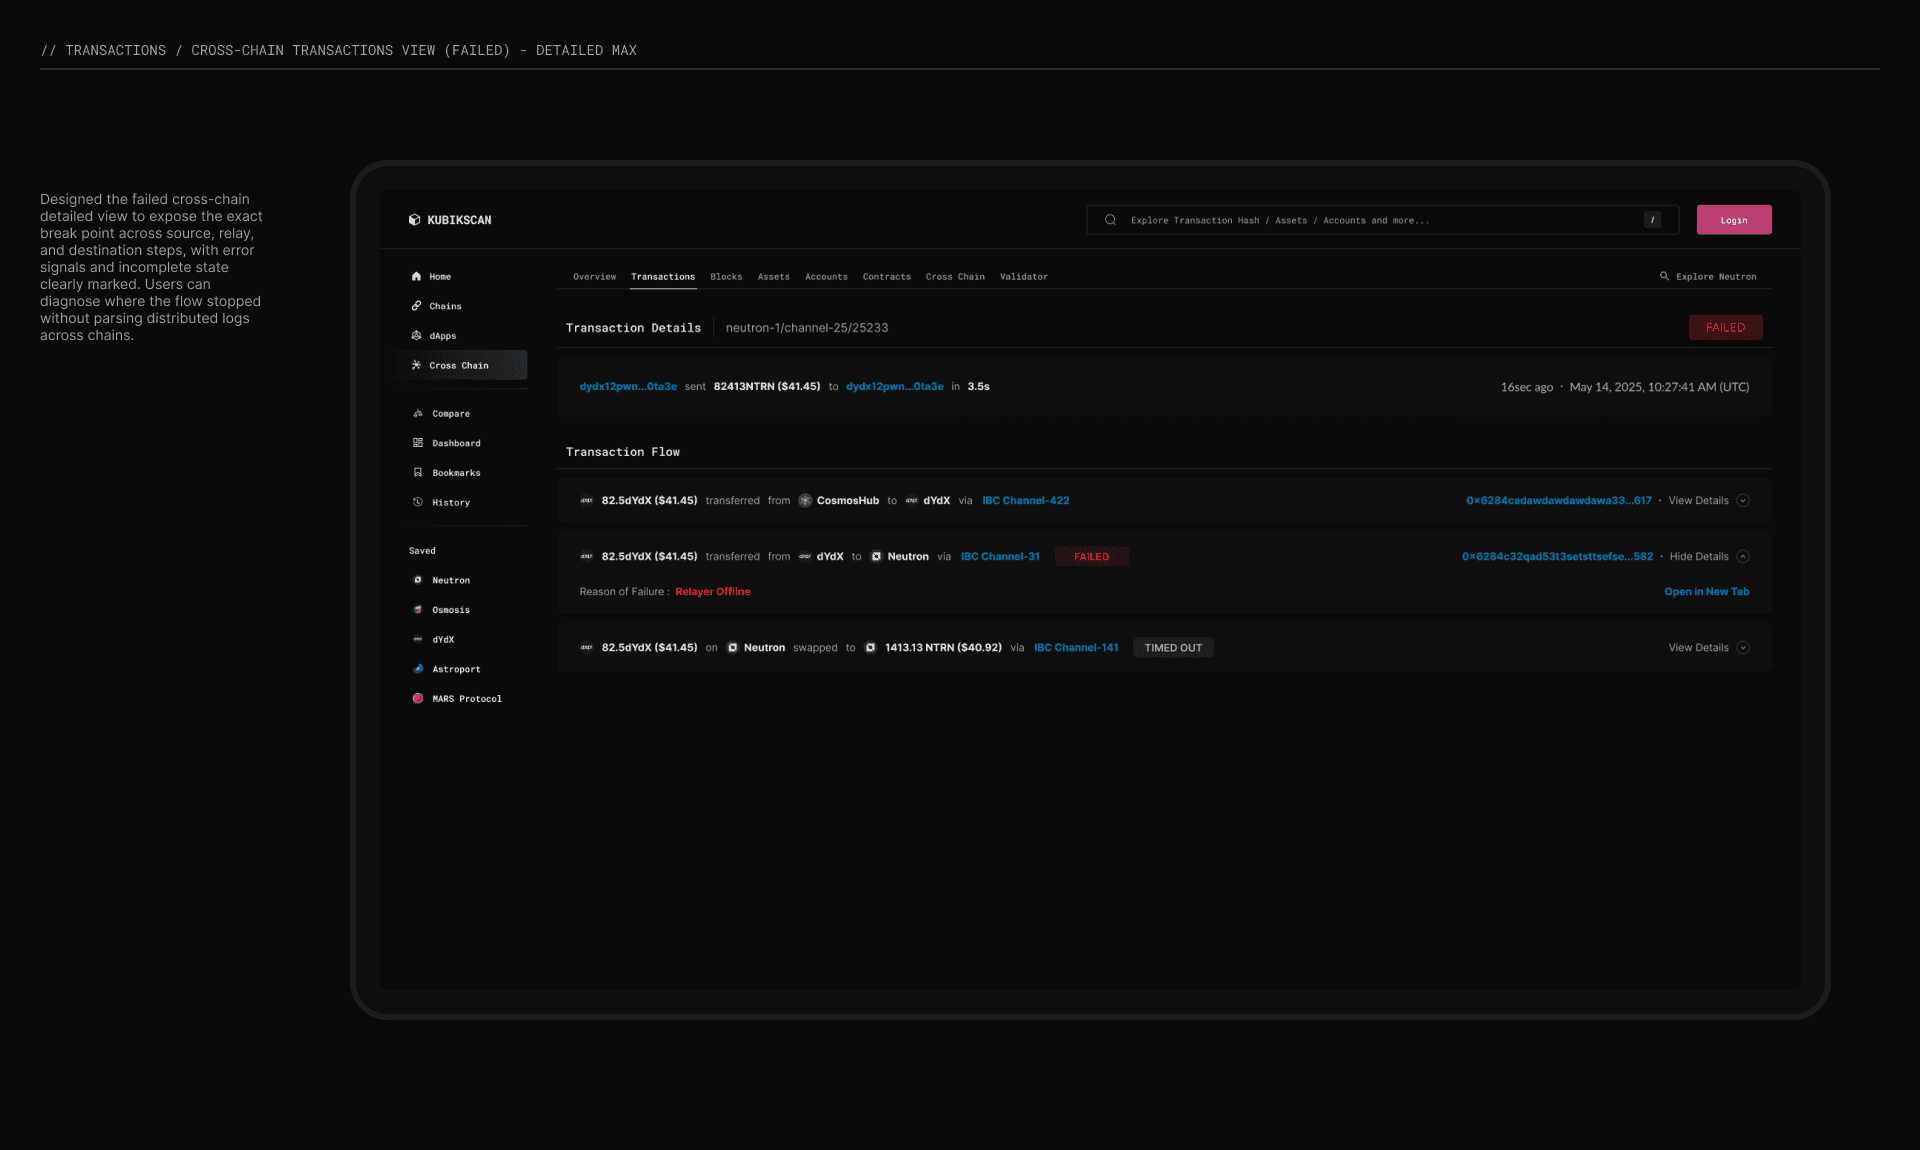
Task: Collapse details with the Hide Details chevron
Action: pyautogui.click(x=1743, y=557)
